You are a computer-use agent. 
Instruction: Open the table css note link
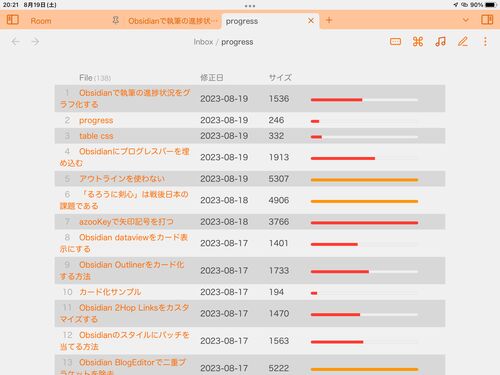(96, 136)
